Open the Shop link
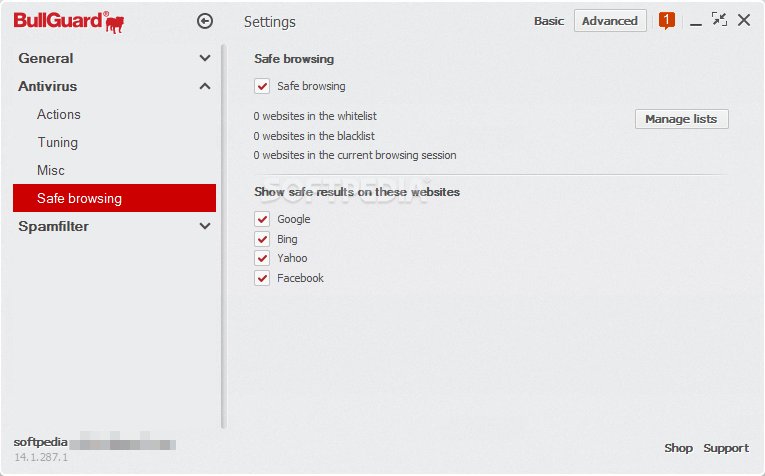This screenshot has height=476, width=765. (x=678, y=448)
